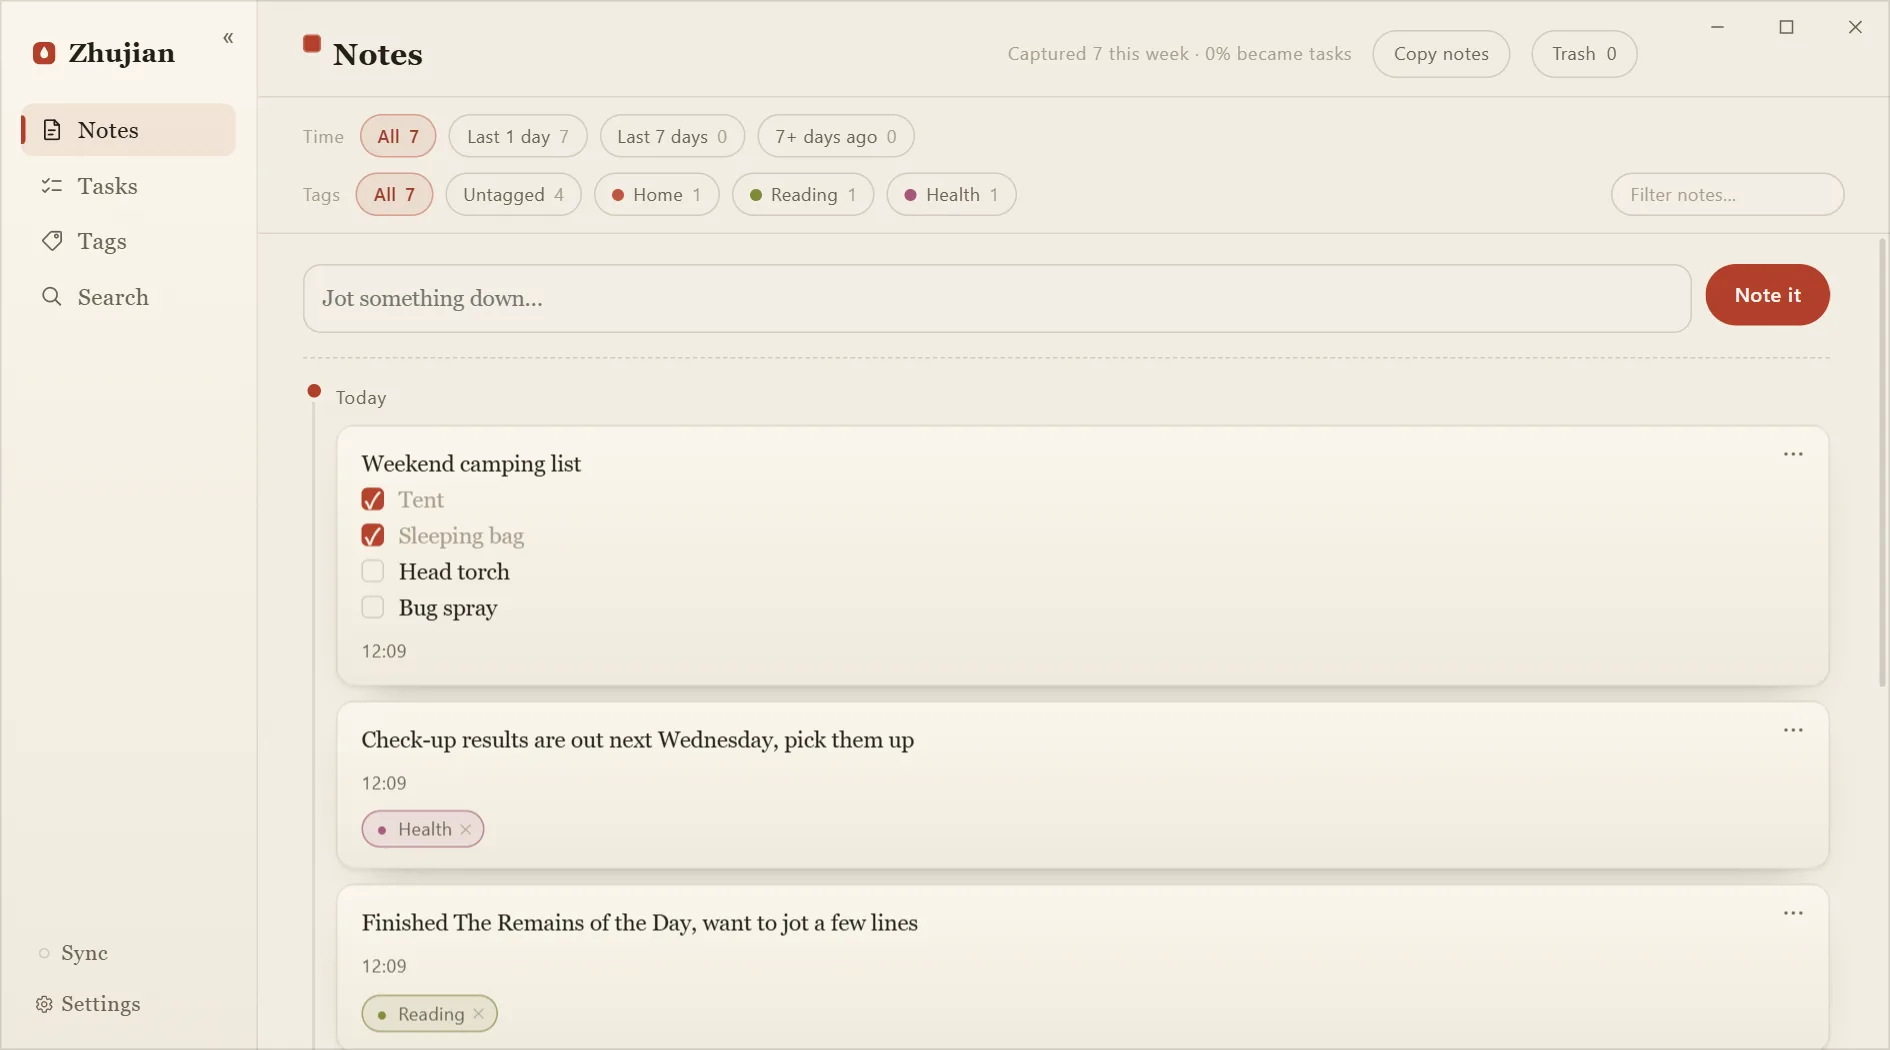Open Settings at the sidebar bottom
The width and height of the screenshot is (1890, 1050).
click(x=88, y=1004)
